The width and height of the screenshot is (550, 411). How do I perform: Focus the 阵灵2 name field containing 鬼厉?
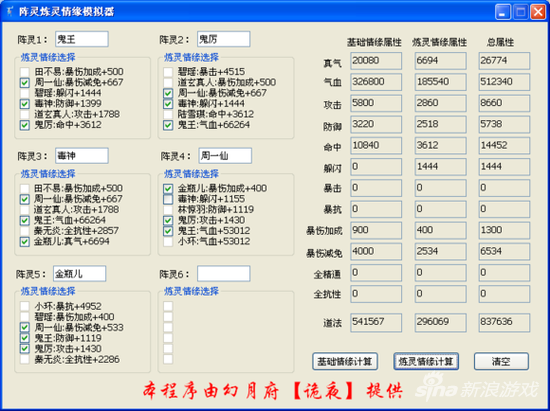[x=224, y=39]
